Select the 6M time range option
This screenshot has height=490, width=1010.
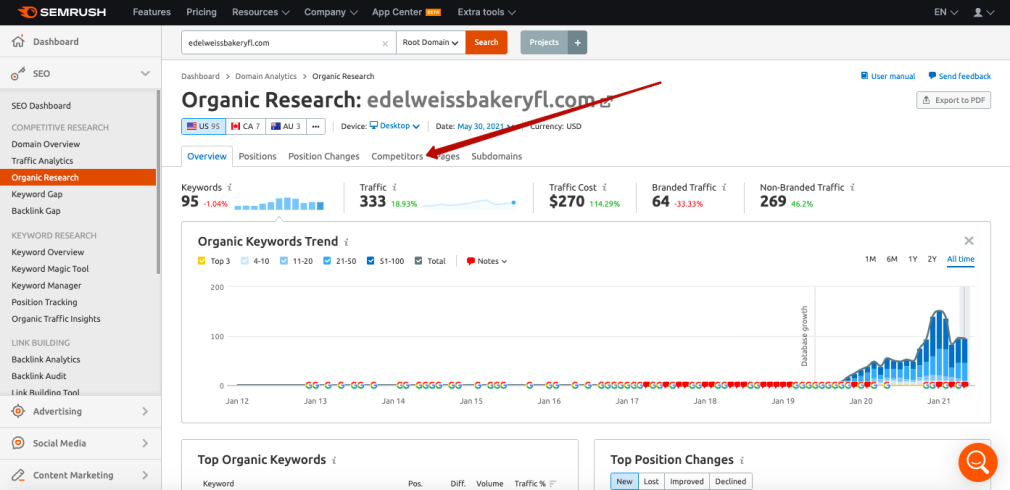[891, 260]
